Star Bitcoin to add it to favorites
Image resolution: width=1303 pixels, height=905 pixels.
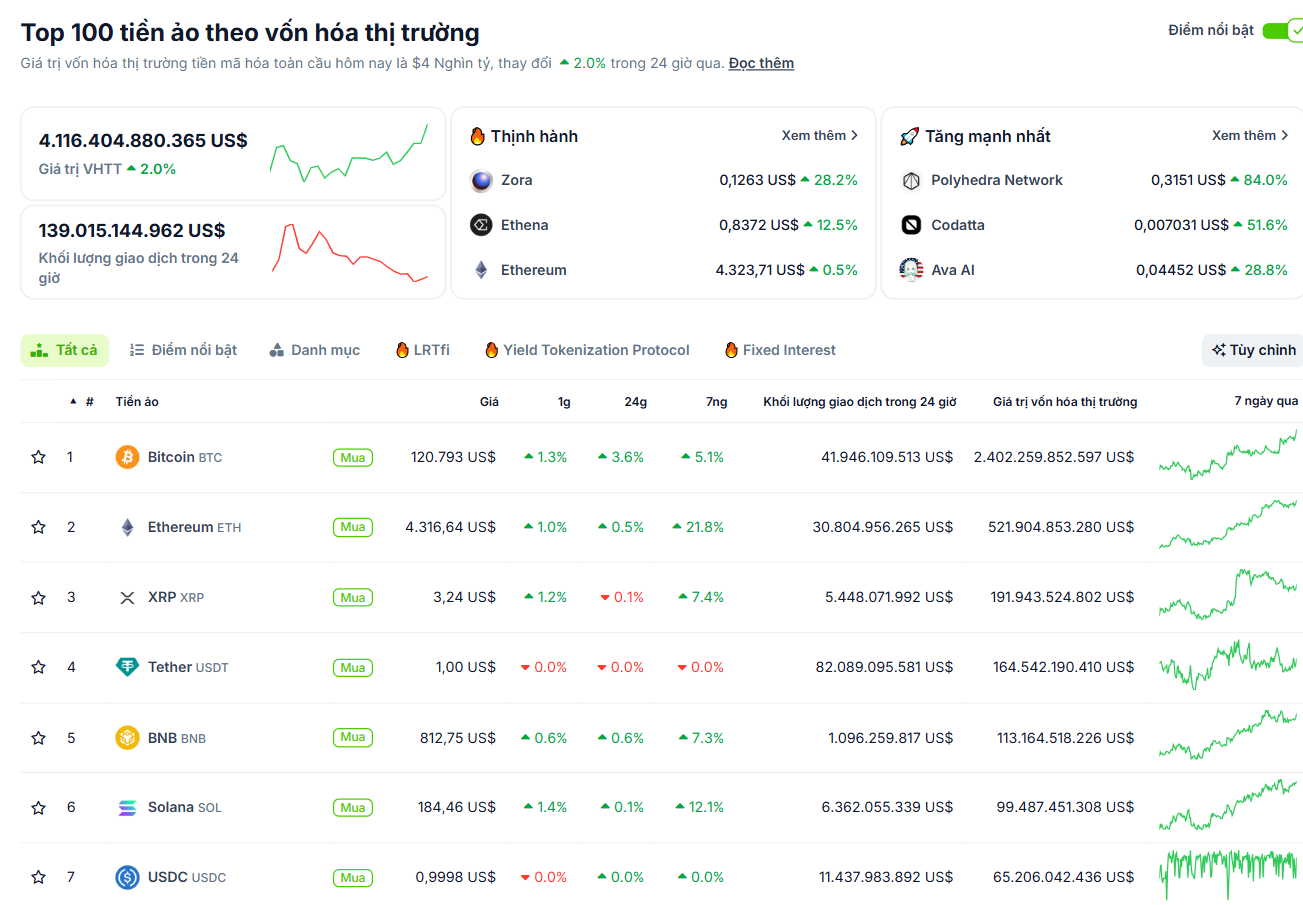pyautogui.click(x=38, y=456)
